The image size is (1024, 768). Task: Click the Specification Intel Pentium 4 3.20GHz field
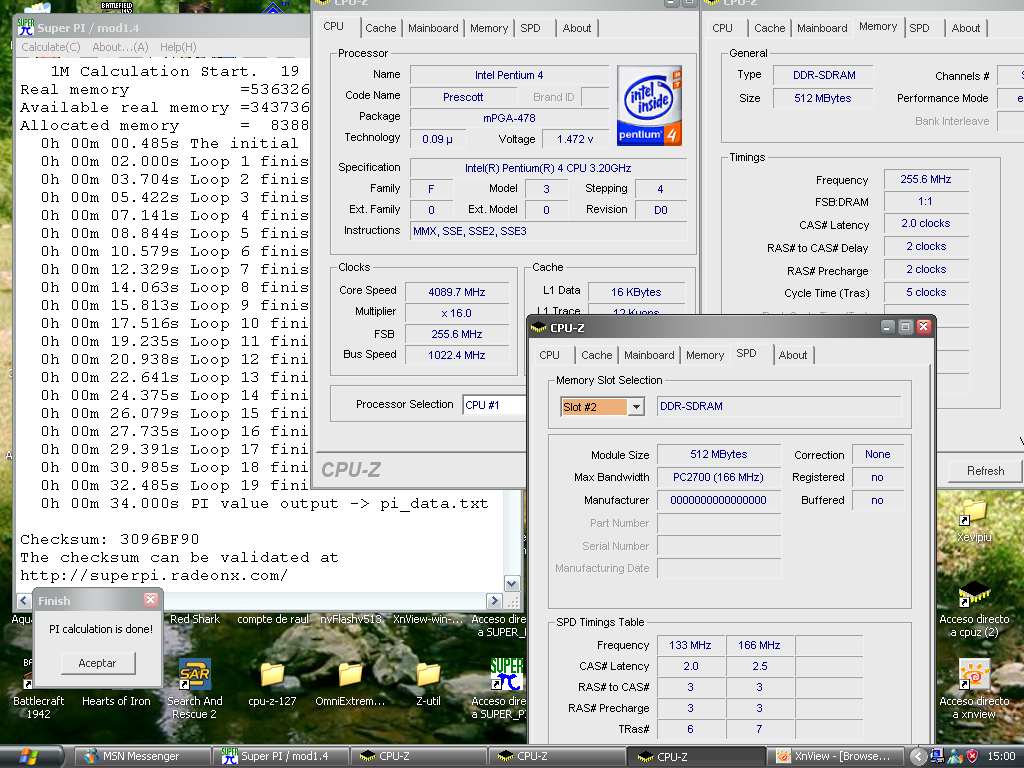(x=548, y=168)
